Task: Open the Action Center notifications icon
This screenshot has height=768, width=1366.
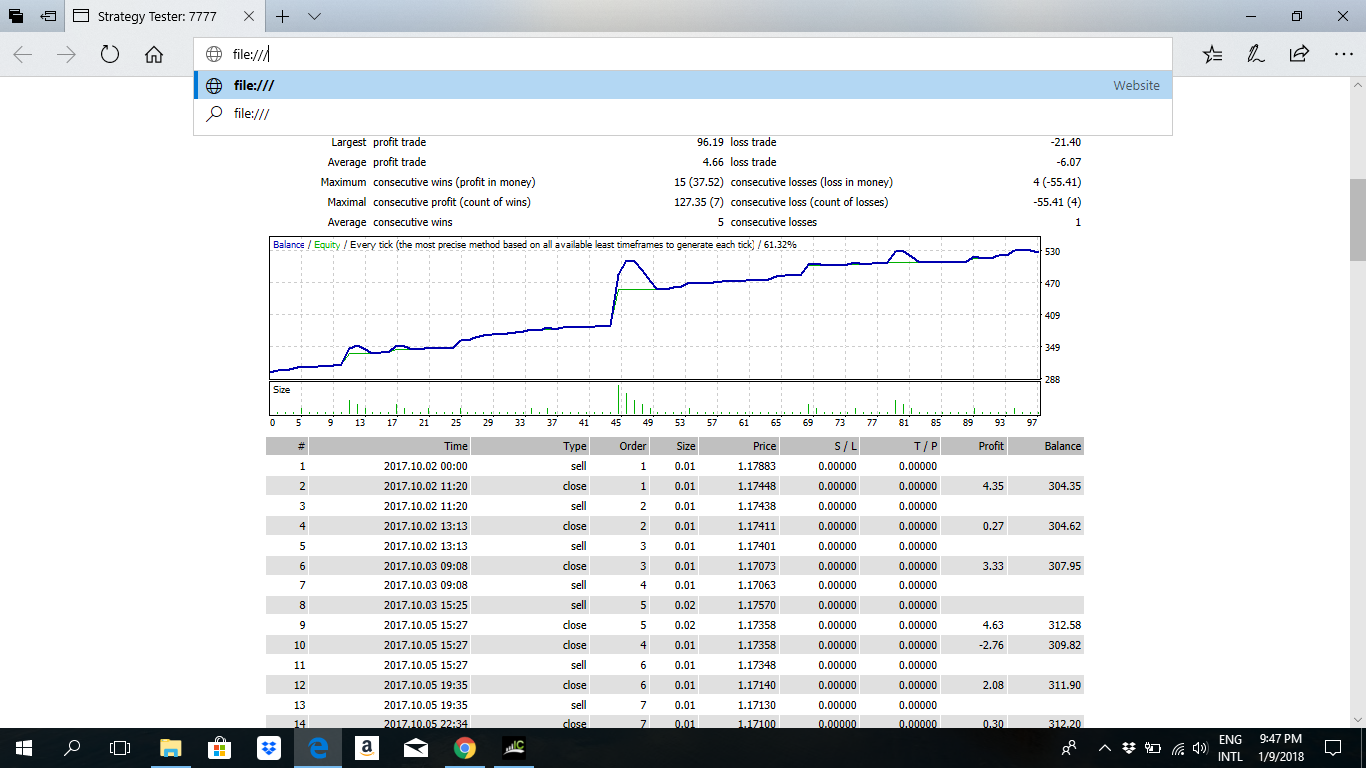Action: 1332,747
